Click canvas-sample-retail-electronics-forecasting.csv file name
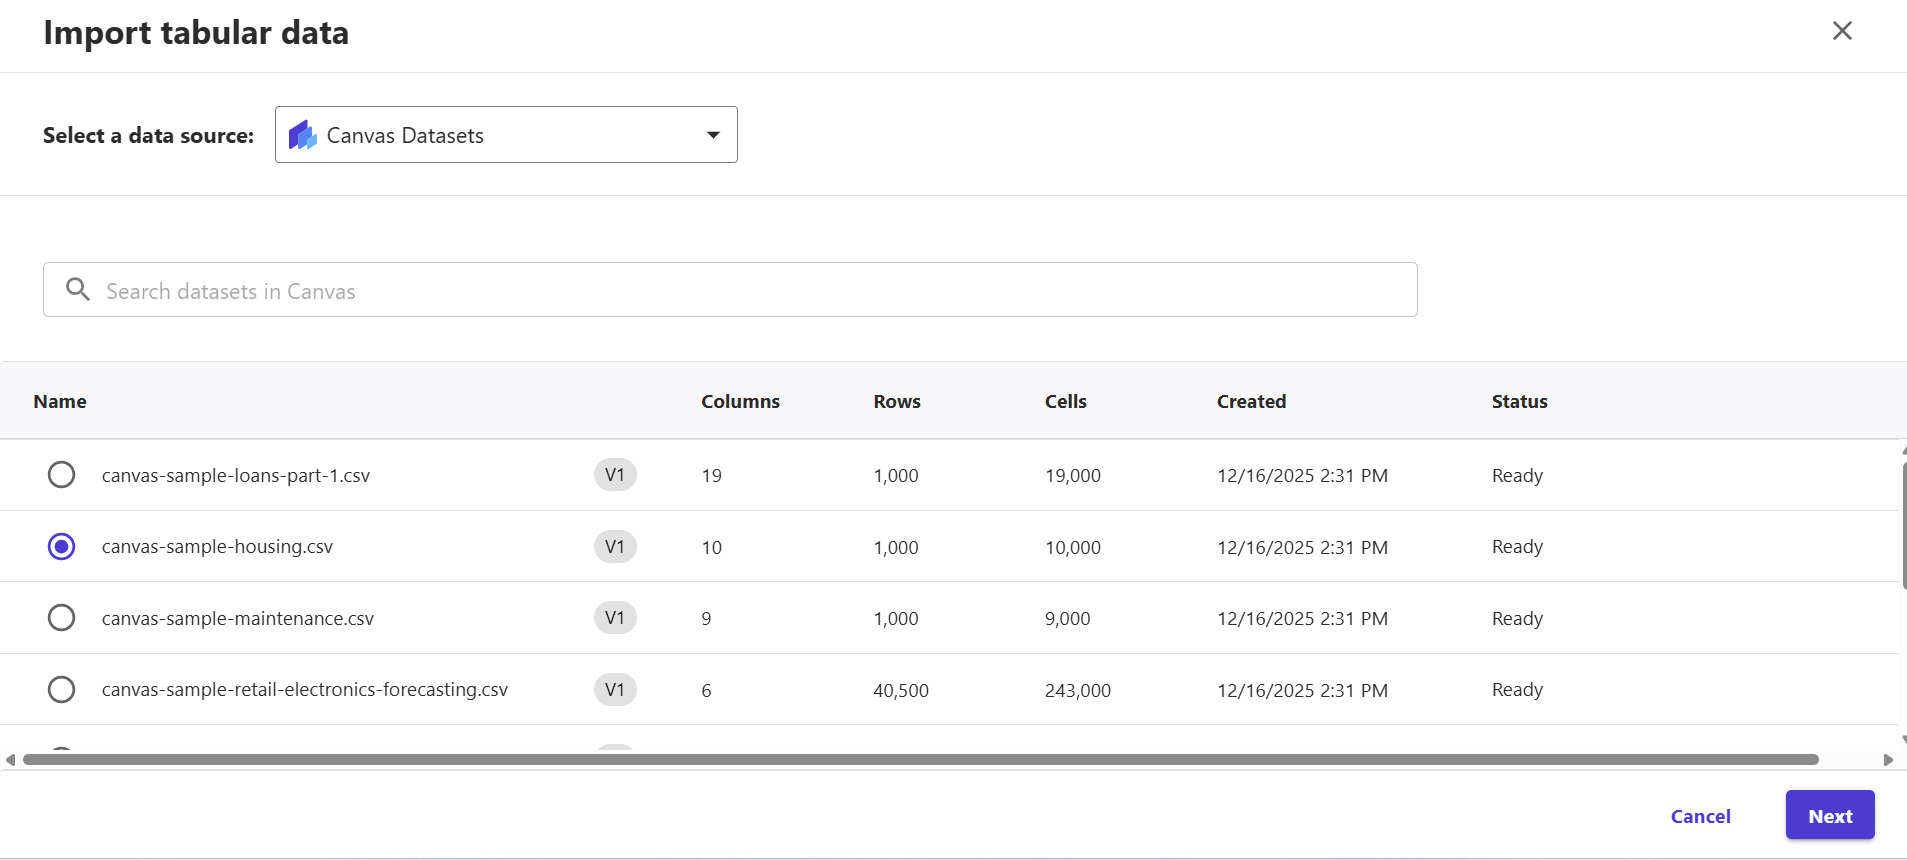 (x=305, y=690)
